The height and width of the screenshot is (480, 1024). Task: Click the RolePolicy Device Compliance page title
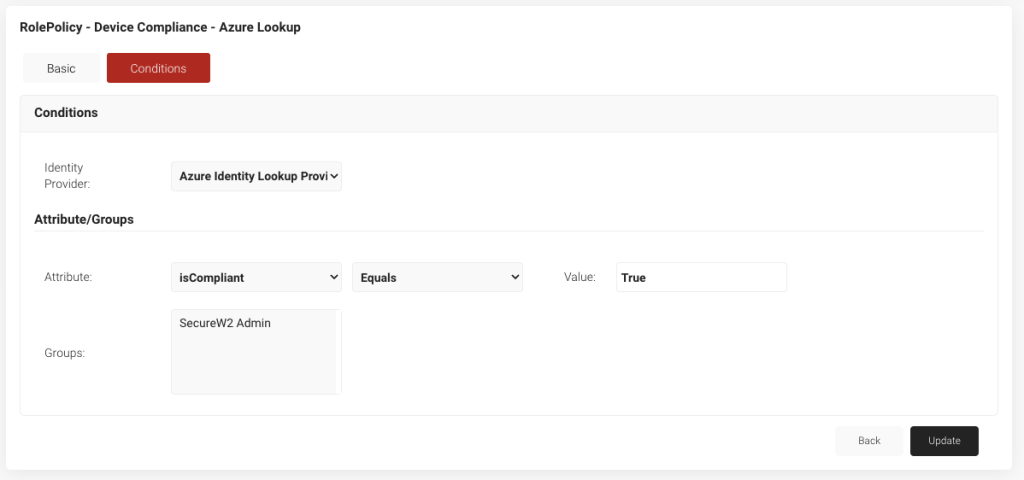coord(160,27)
